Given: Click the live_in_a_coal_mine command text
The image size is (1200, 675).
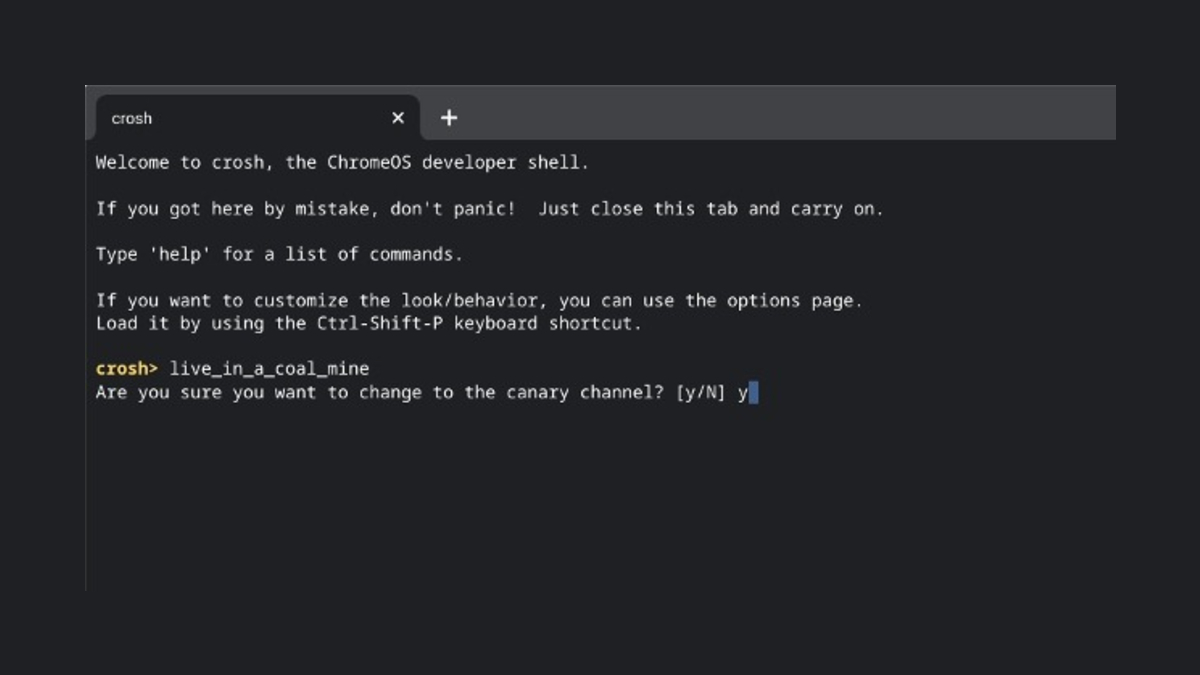Looking at the screenshot, I should (269, 369).
